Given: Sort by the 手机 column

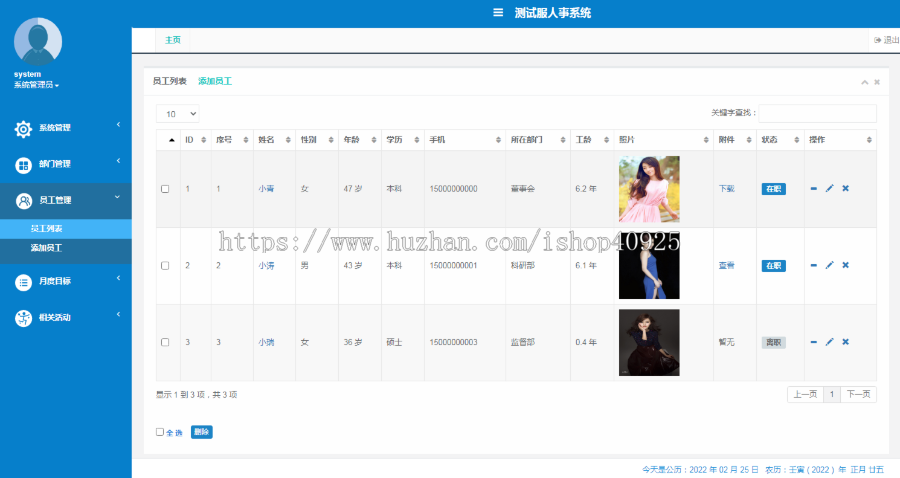Looking at the screenshot, I should tap(465, 140).
